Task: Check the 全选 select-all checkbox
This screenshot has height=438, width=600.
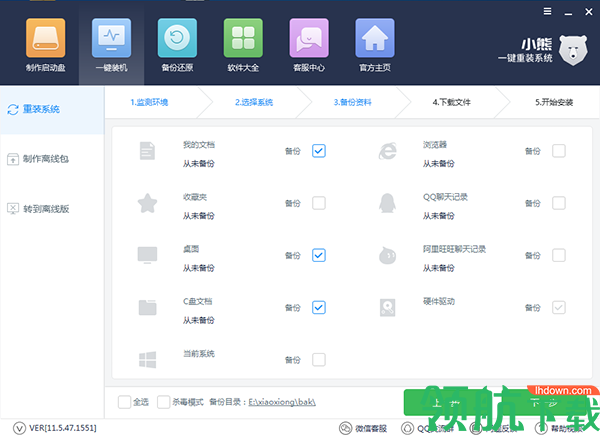Action: click(124, 402)
